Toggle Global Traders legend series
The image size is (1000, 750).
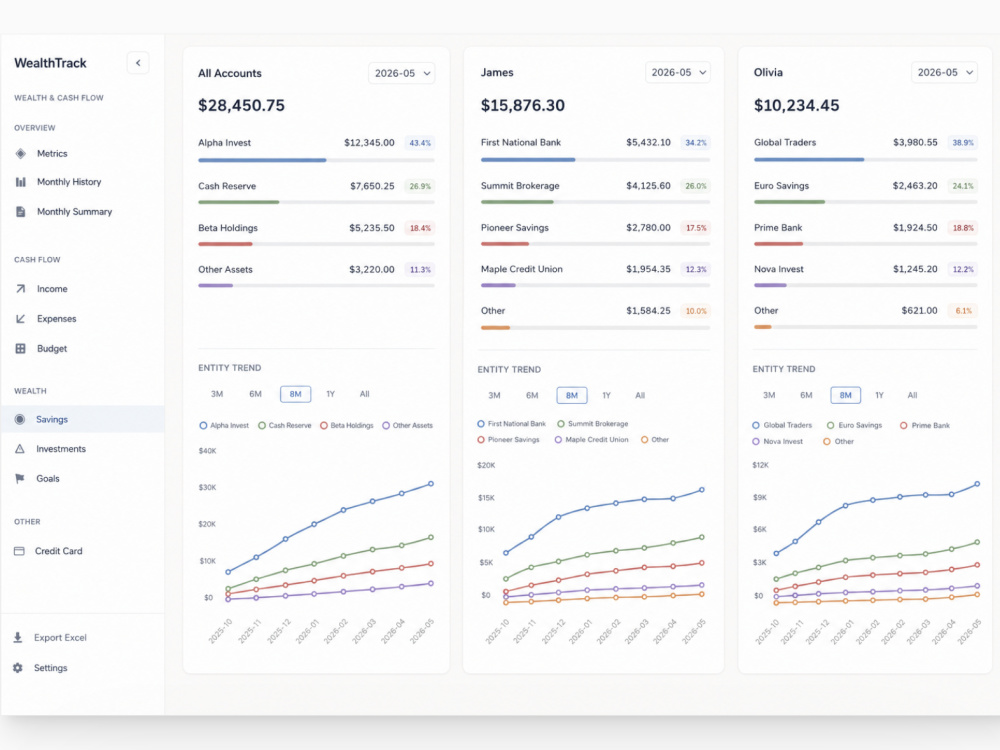click(782, 425)
